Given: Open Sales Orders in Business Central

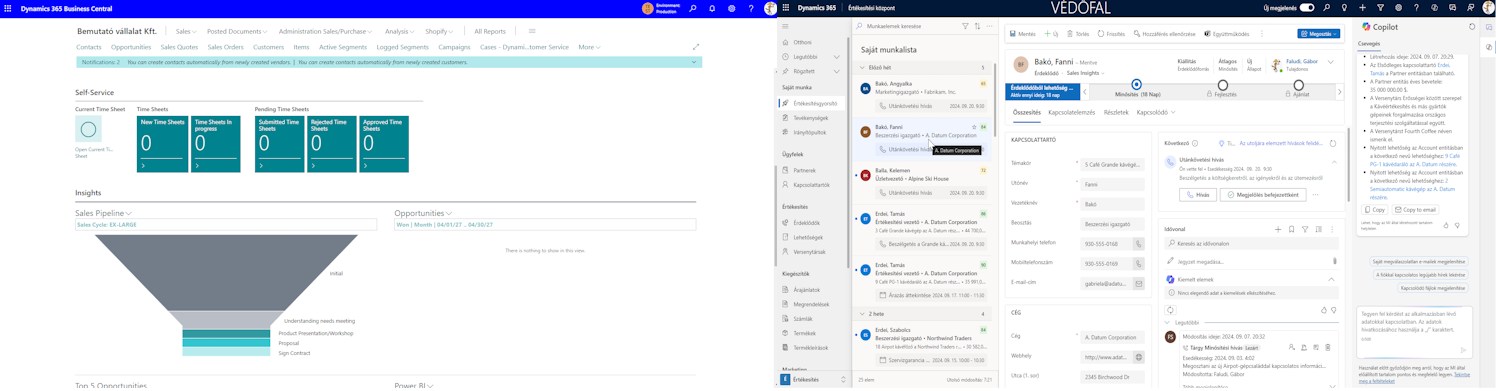Looking at the screenshot, I should click(x=226, y=47).
